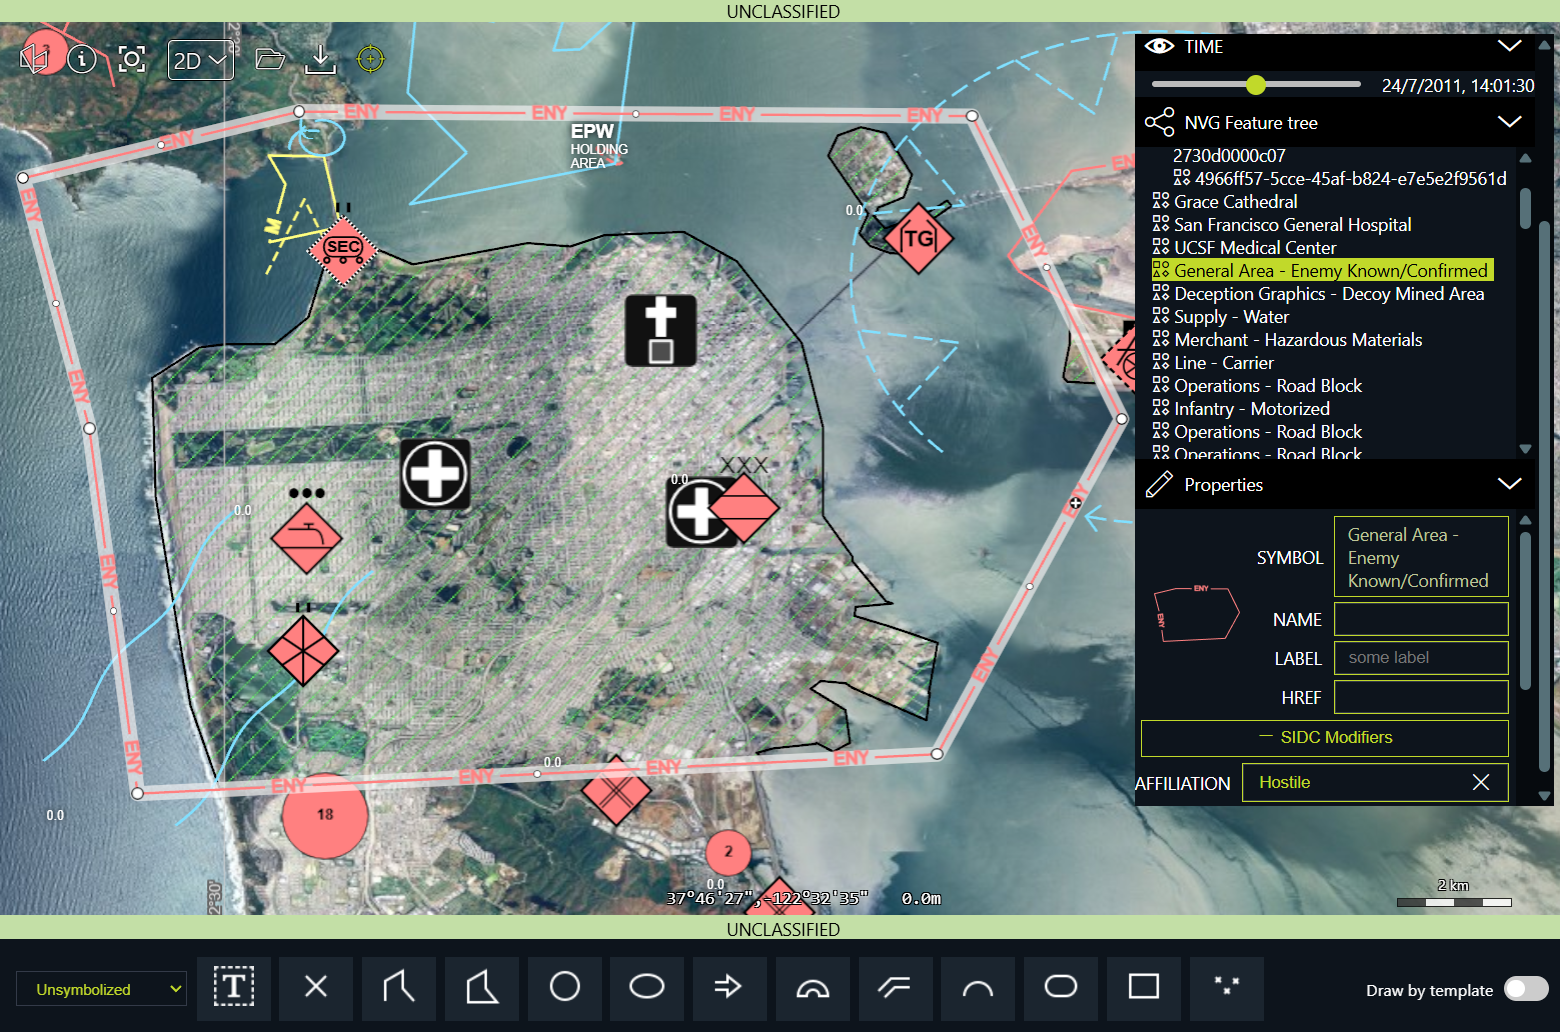Click the fit-to-view focus icon
The height and width of the screenshot is (1032, 1560).
tap(132, 59)
